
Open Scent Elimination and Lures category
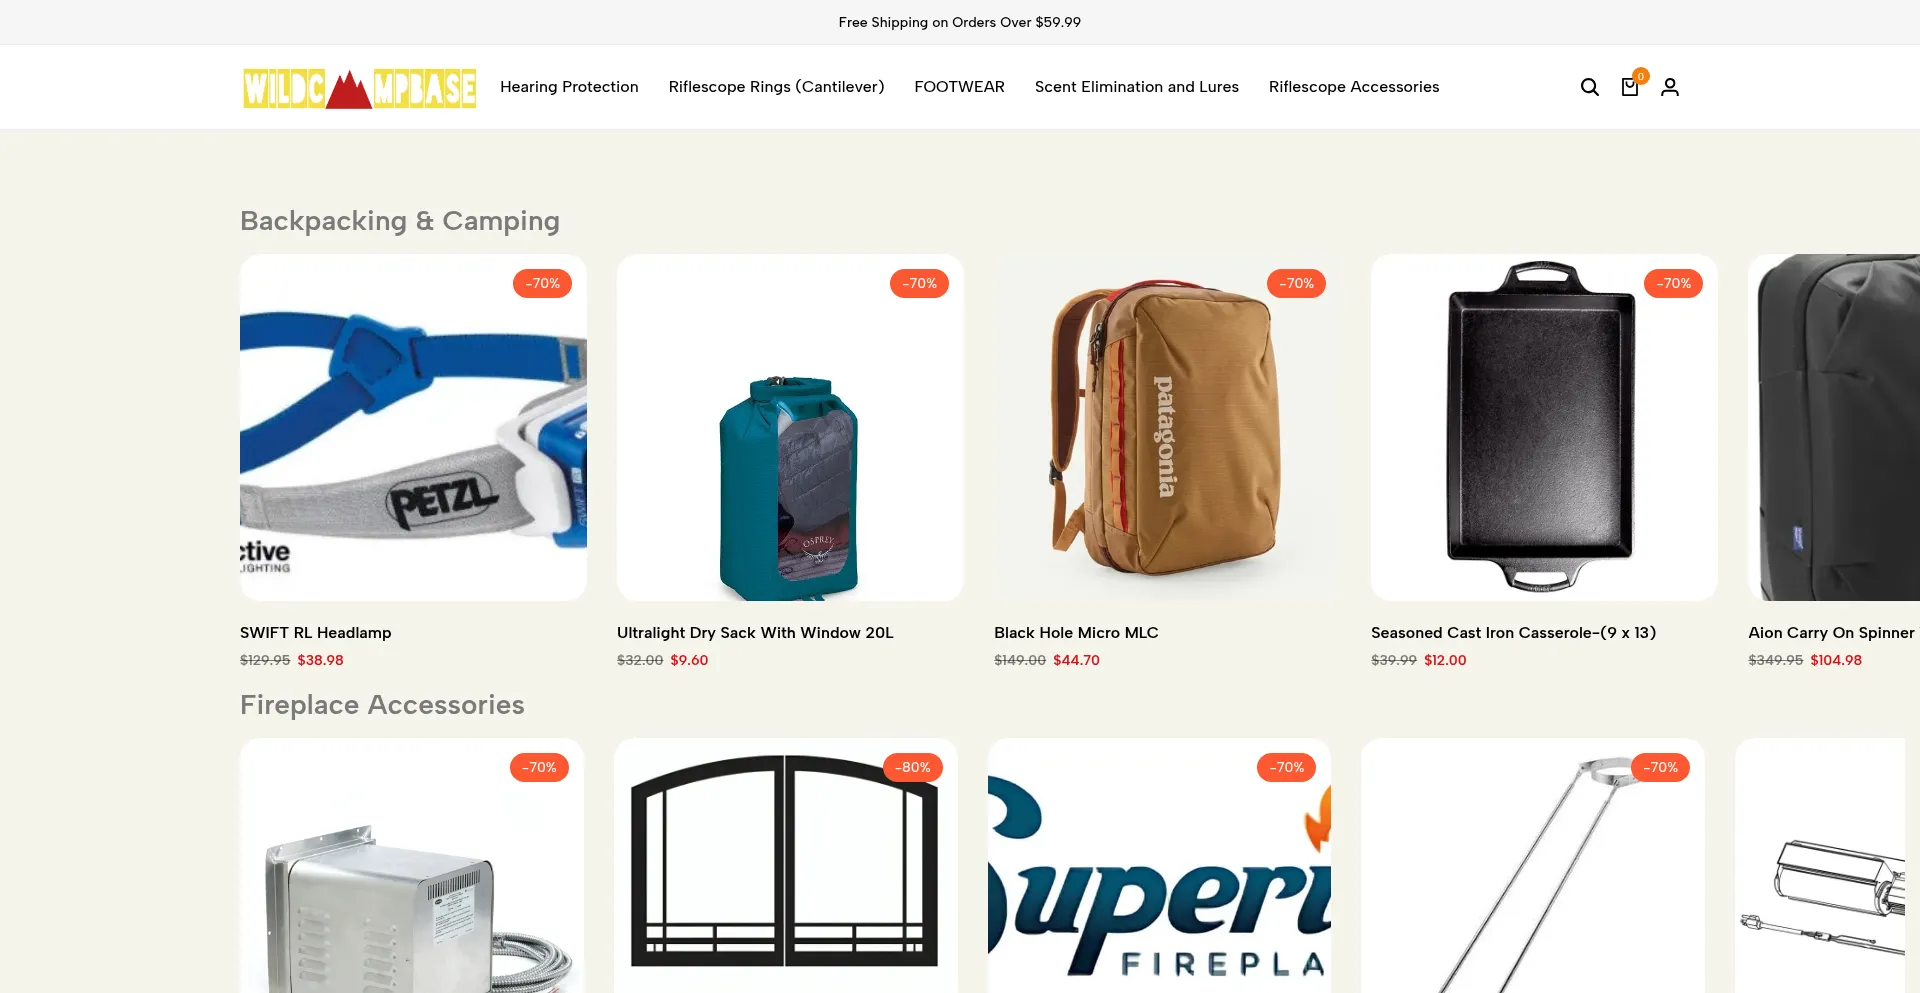click(x=1137, y=87)
